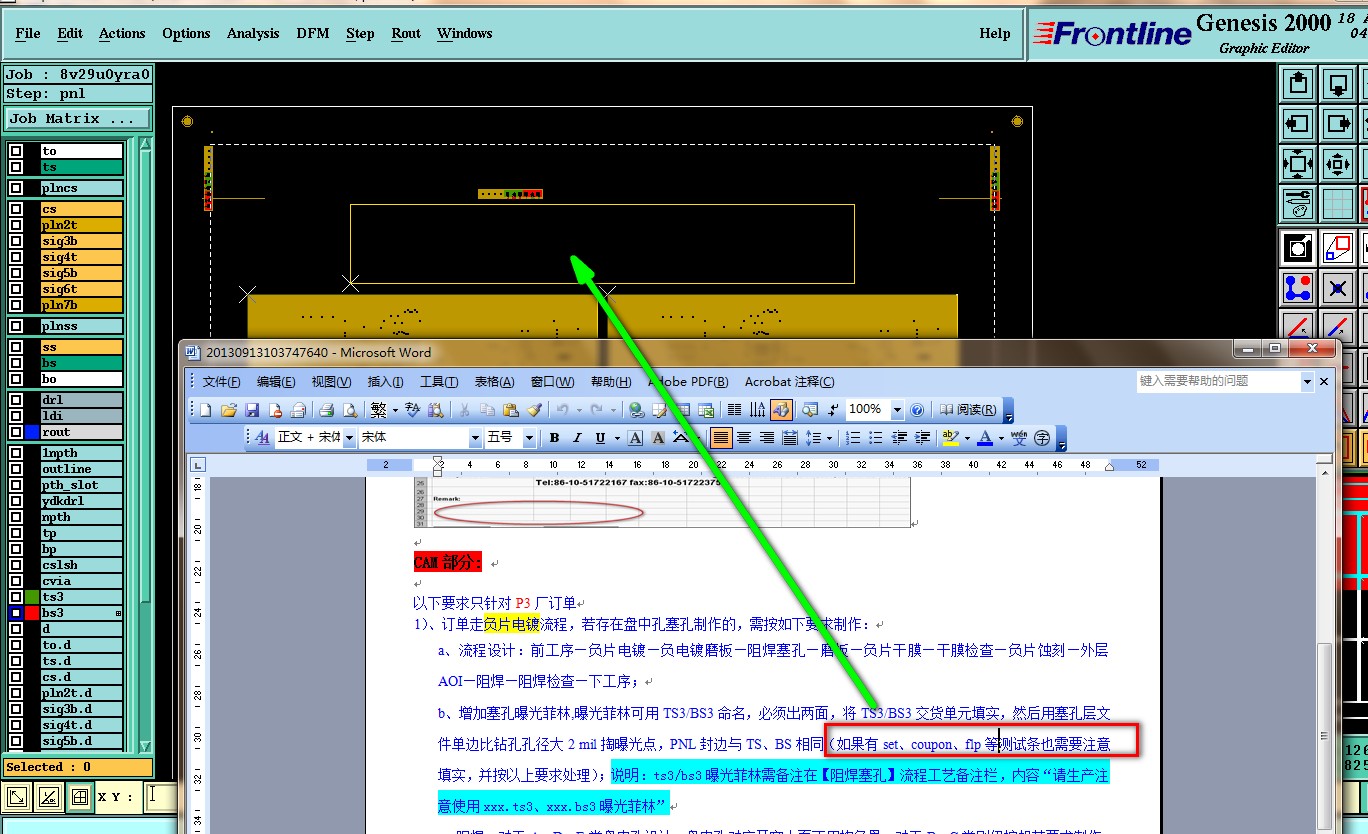
Task: Toggle checkbox for layer 'drl'
Action: coord(15,400)
